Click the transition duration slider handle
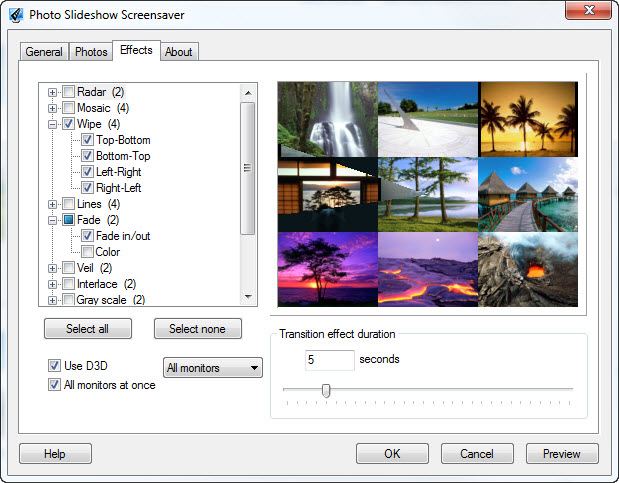 [x=326, y=390]
